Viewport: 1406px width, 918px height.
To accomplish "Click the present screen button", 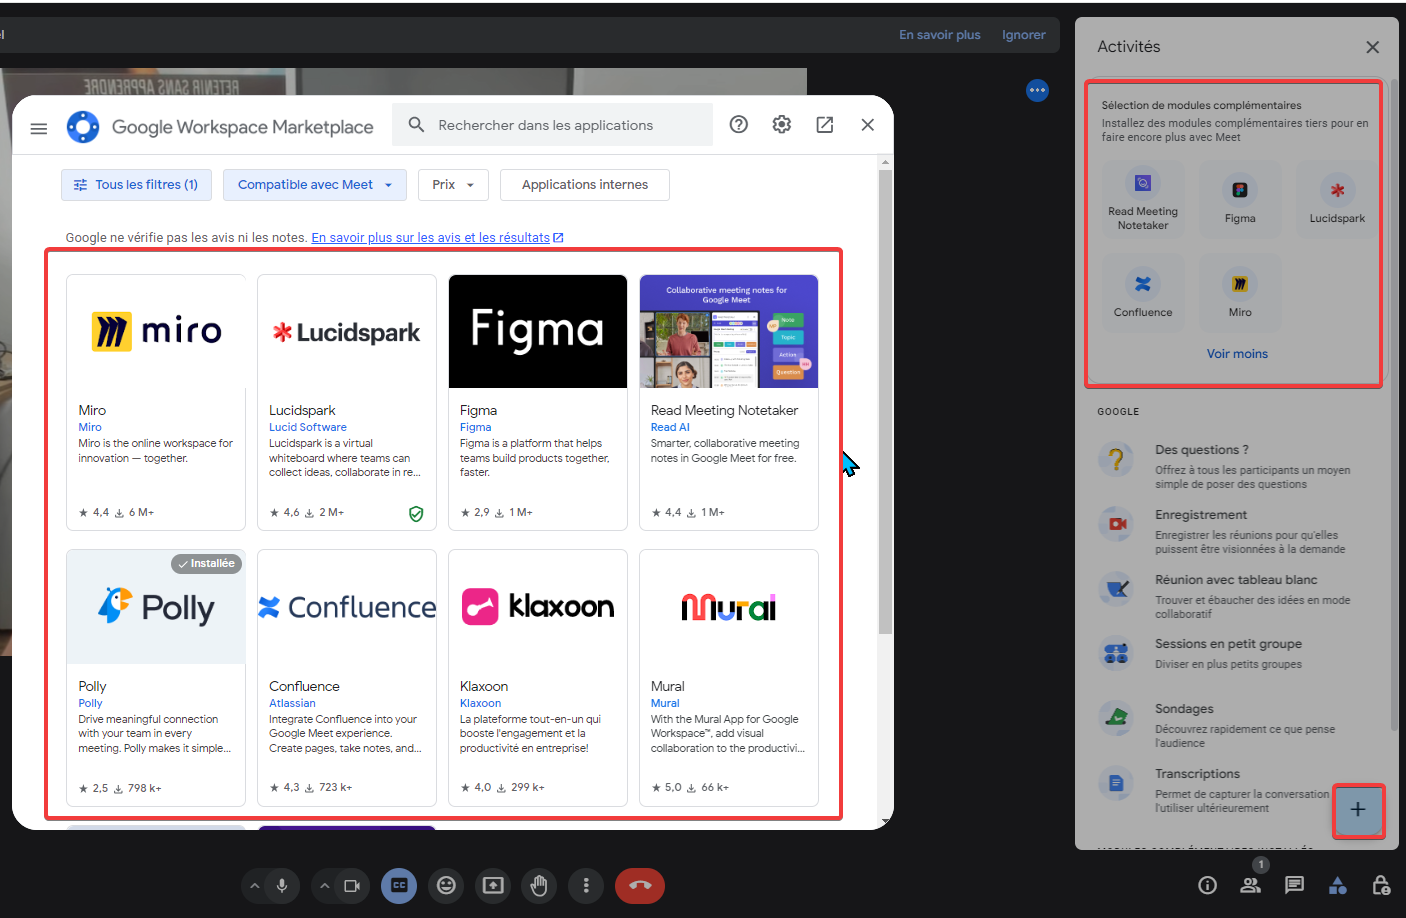I will [493, 886].
